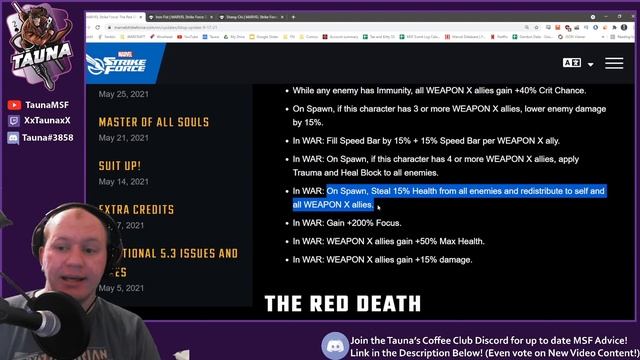Screen dimensions: 640x360
Task: Click 'WEAPON X allies gain +50% Max Health'
Action: 389,241
